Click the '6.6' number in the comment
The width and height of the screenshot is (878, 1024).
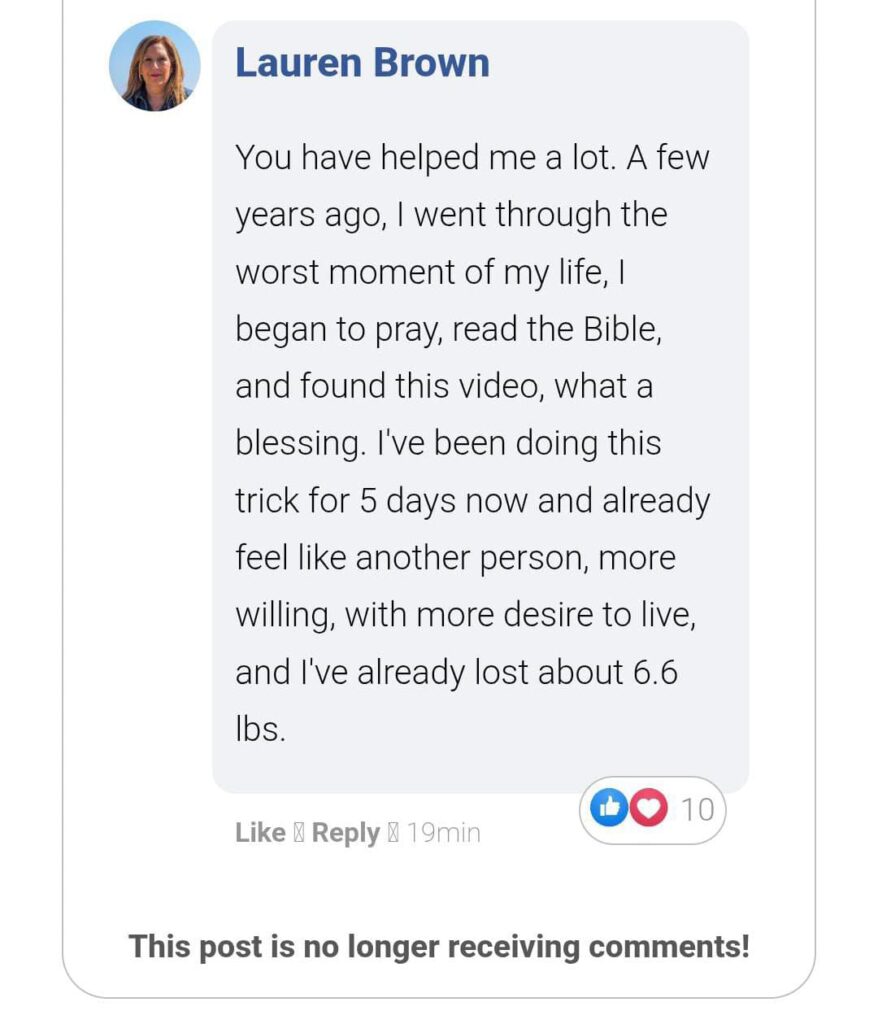[x=655, y=672]
